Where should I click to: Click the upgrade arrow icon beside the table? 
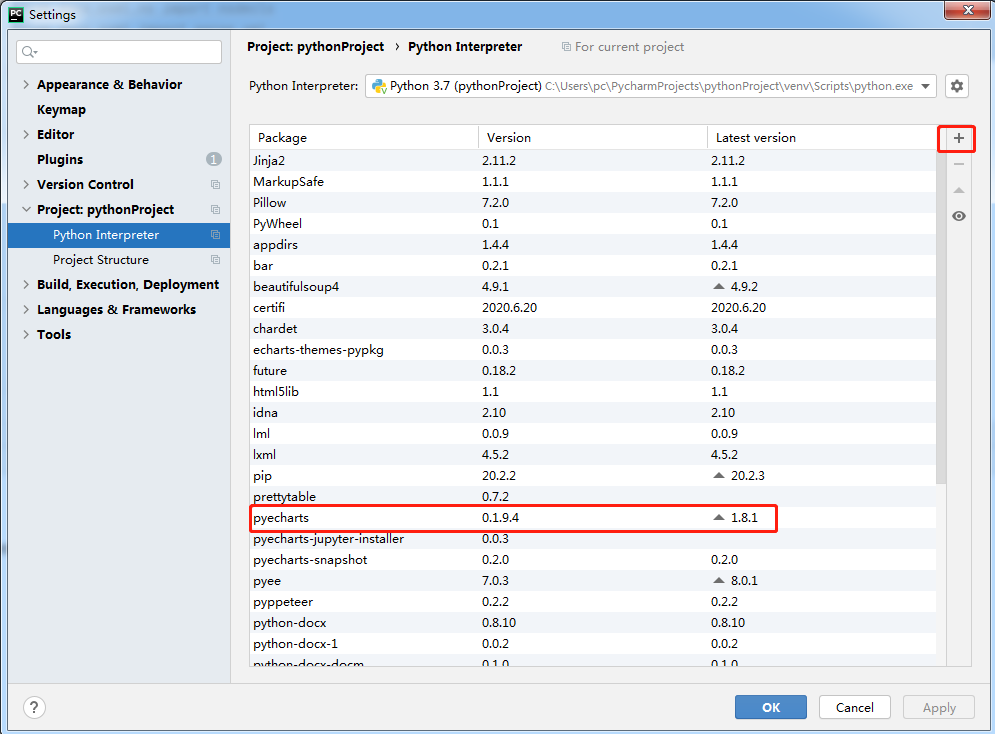point(958,190)
